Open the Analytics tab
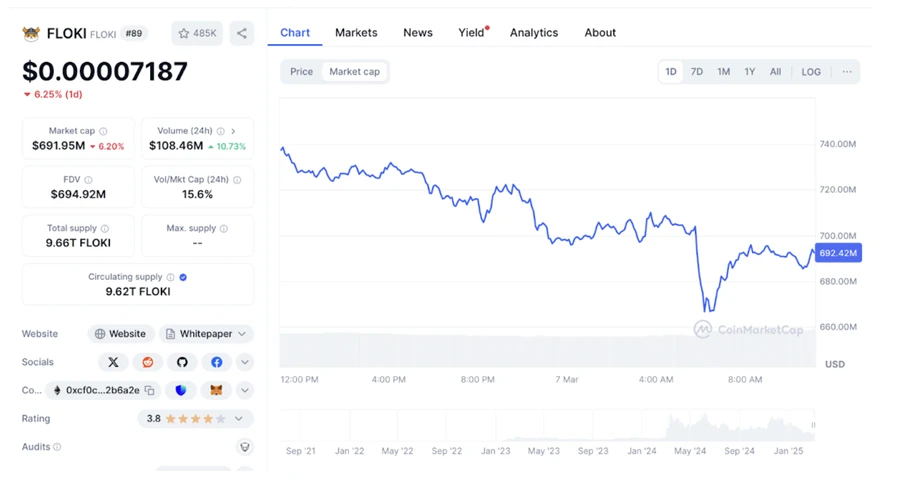The image size is (920, 483). click(x=534, y=33)
